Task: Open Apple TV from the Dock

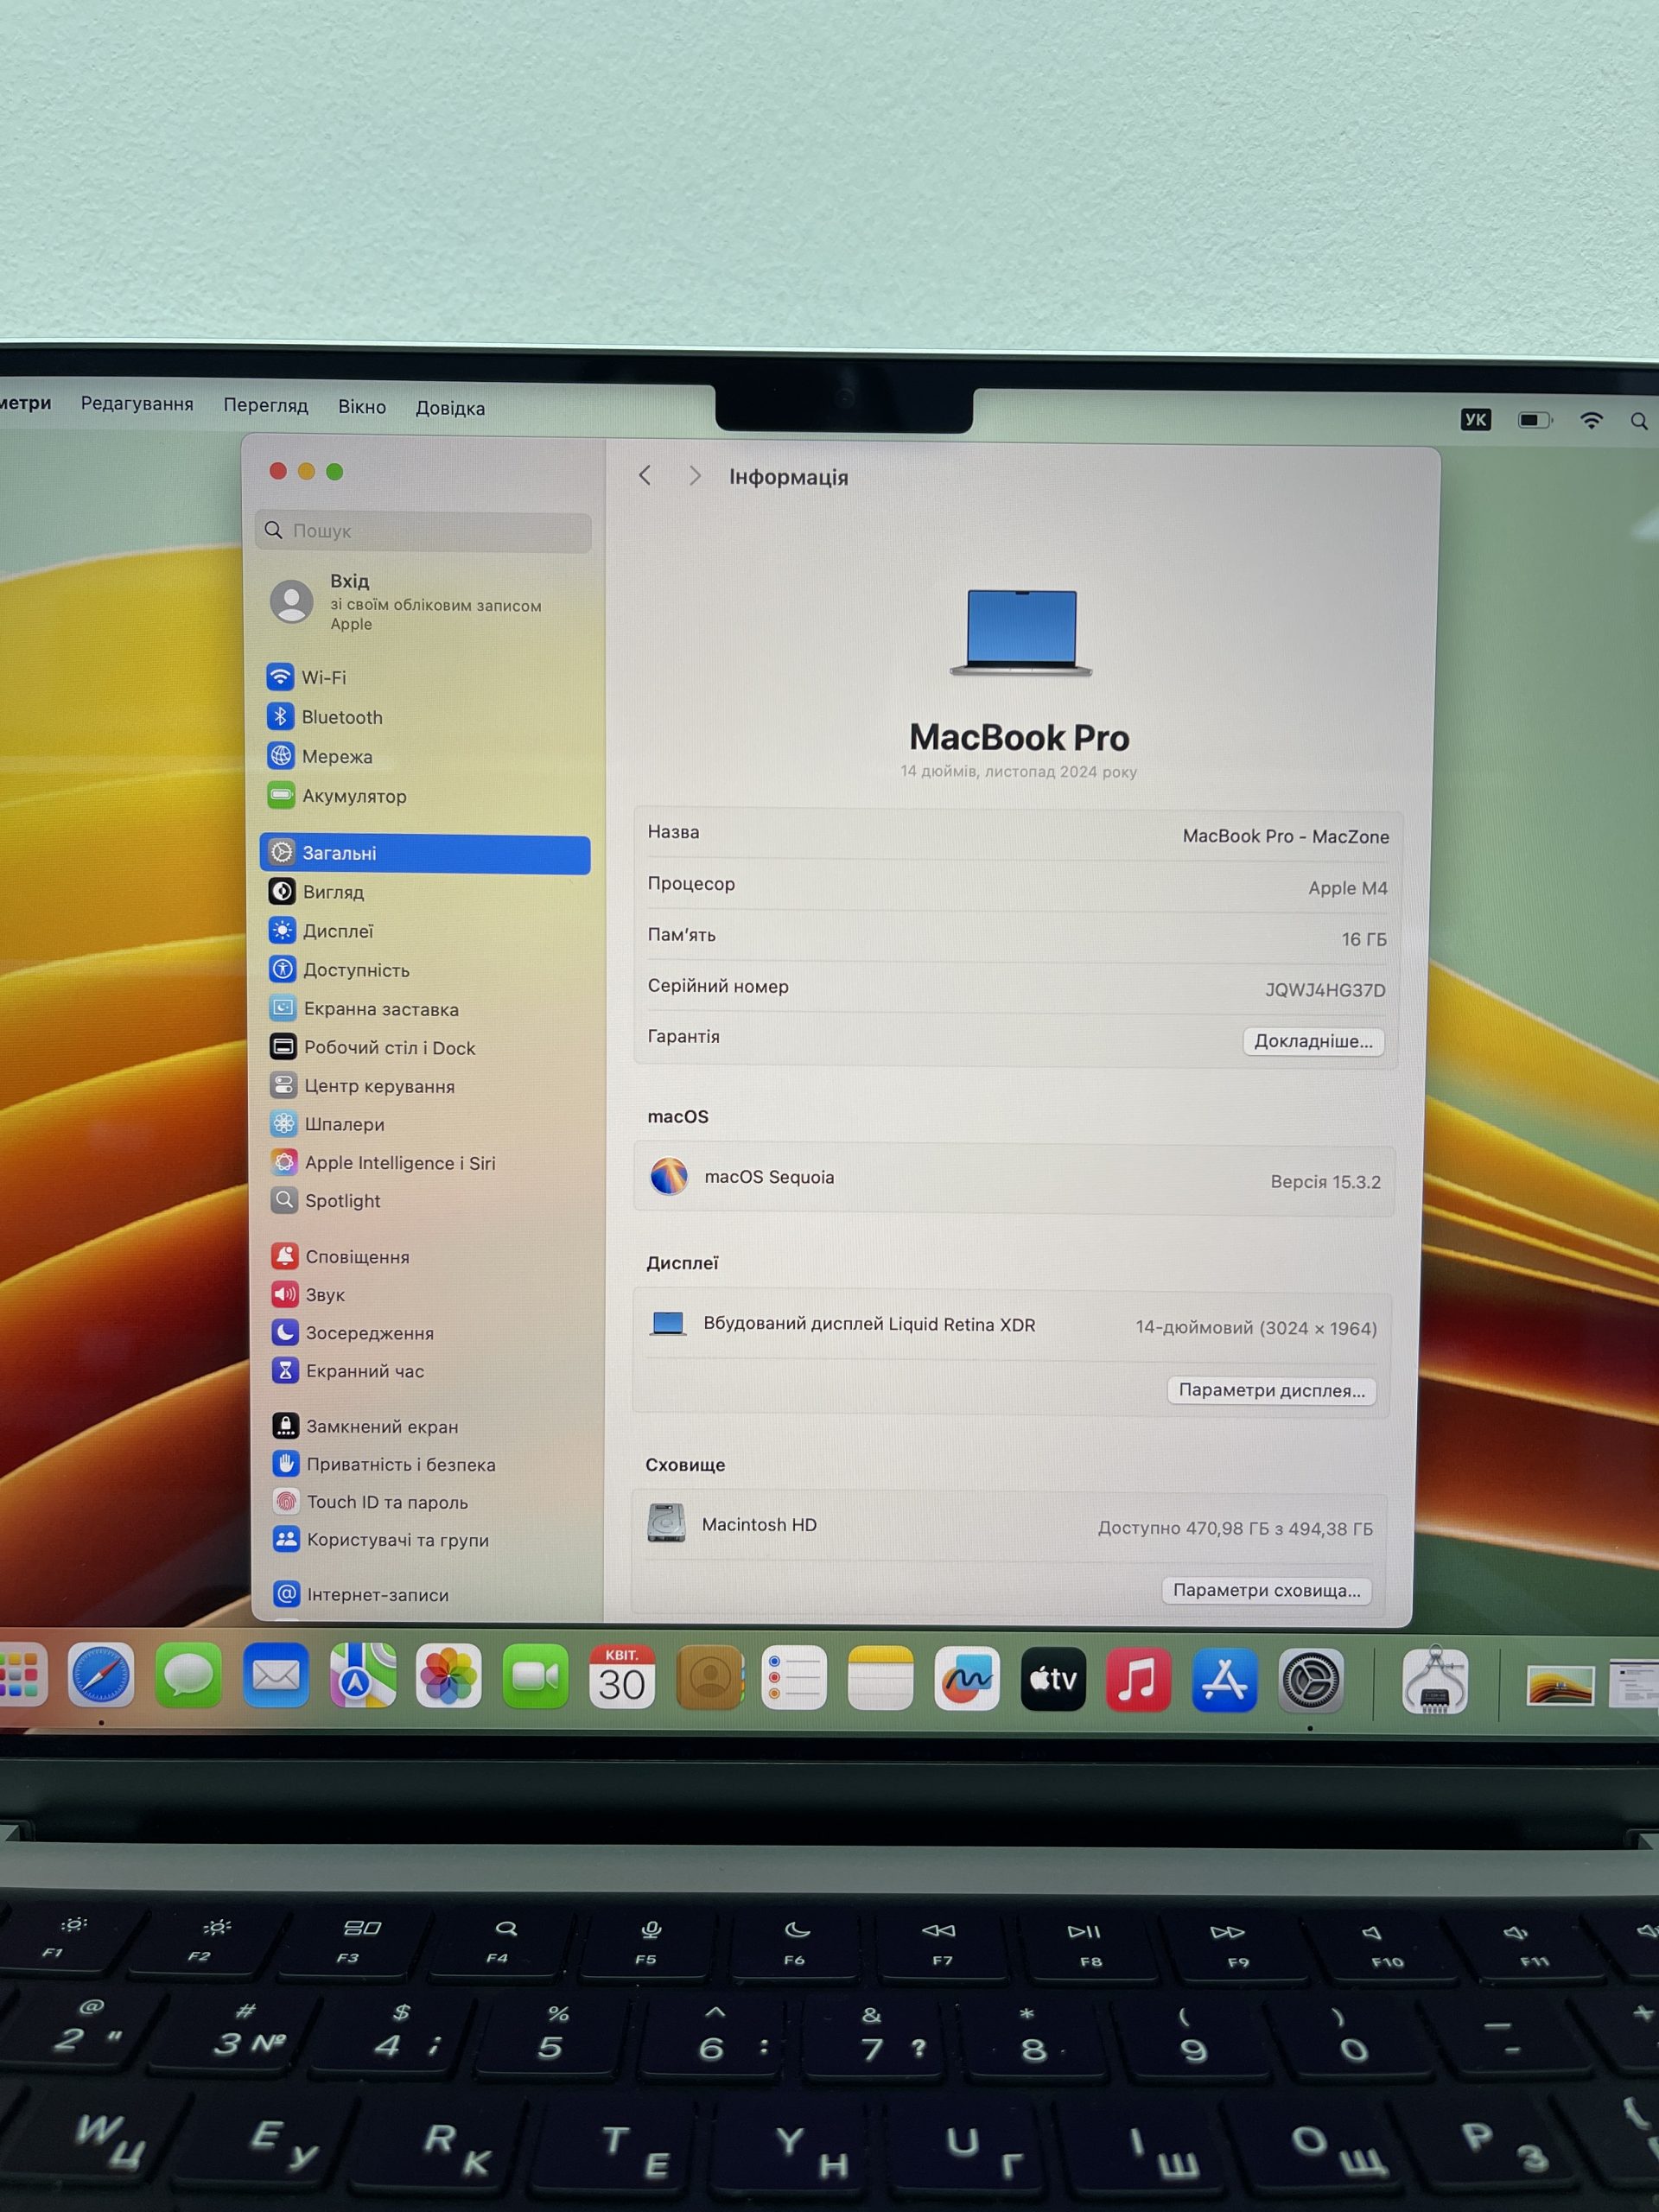Action: click(1053, 1679)
